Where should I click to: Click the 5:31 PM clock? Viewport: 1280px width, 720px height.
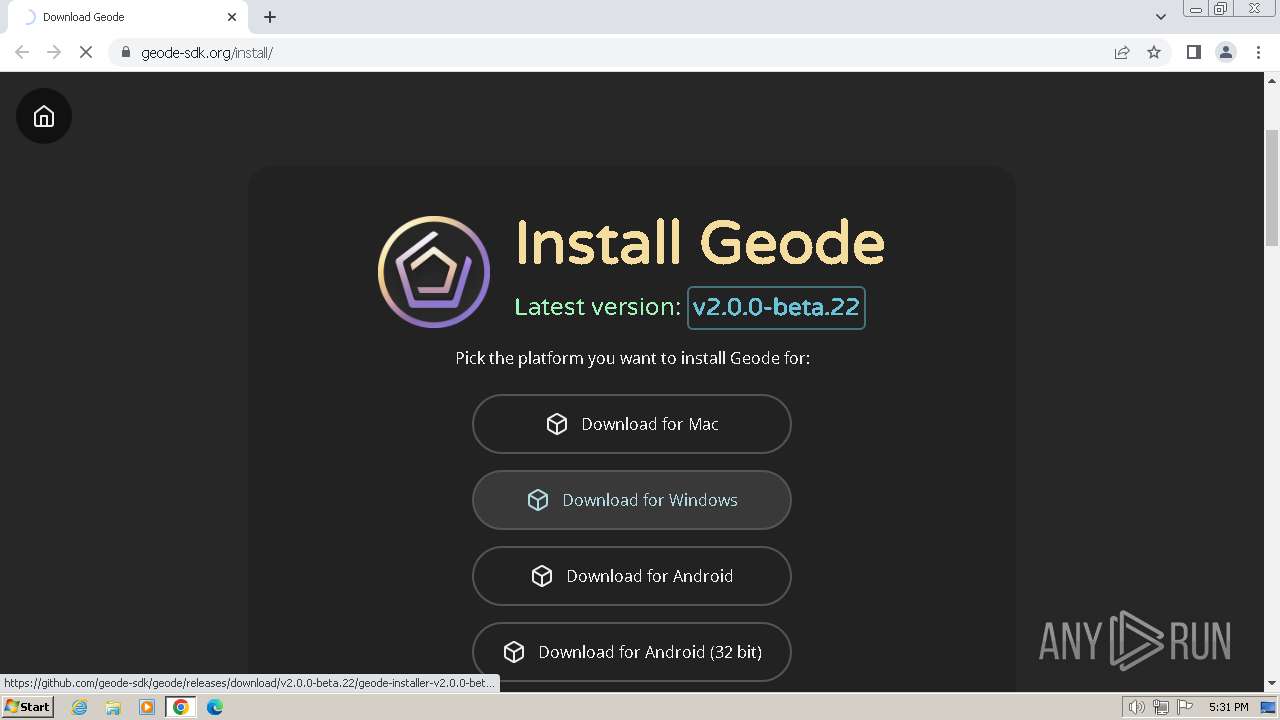click(x=1228, y=707)
